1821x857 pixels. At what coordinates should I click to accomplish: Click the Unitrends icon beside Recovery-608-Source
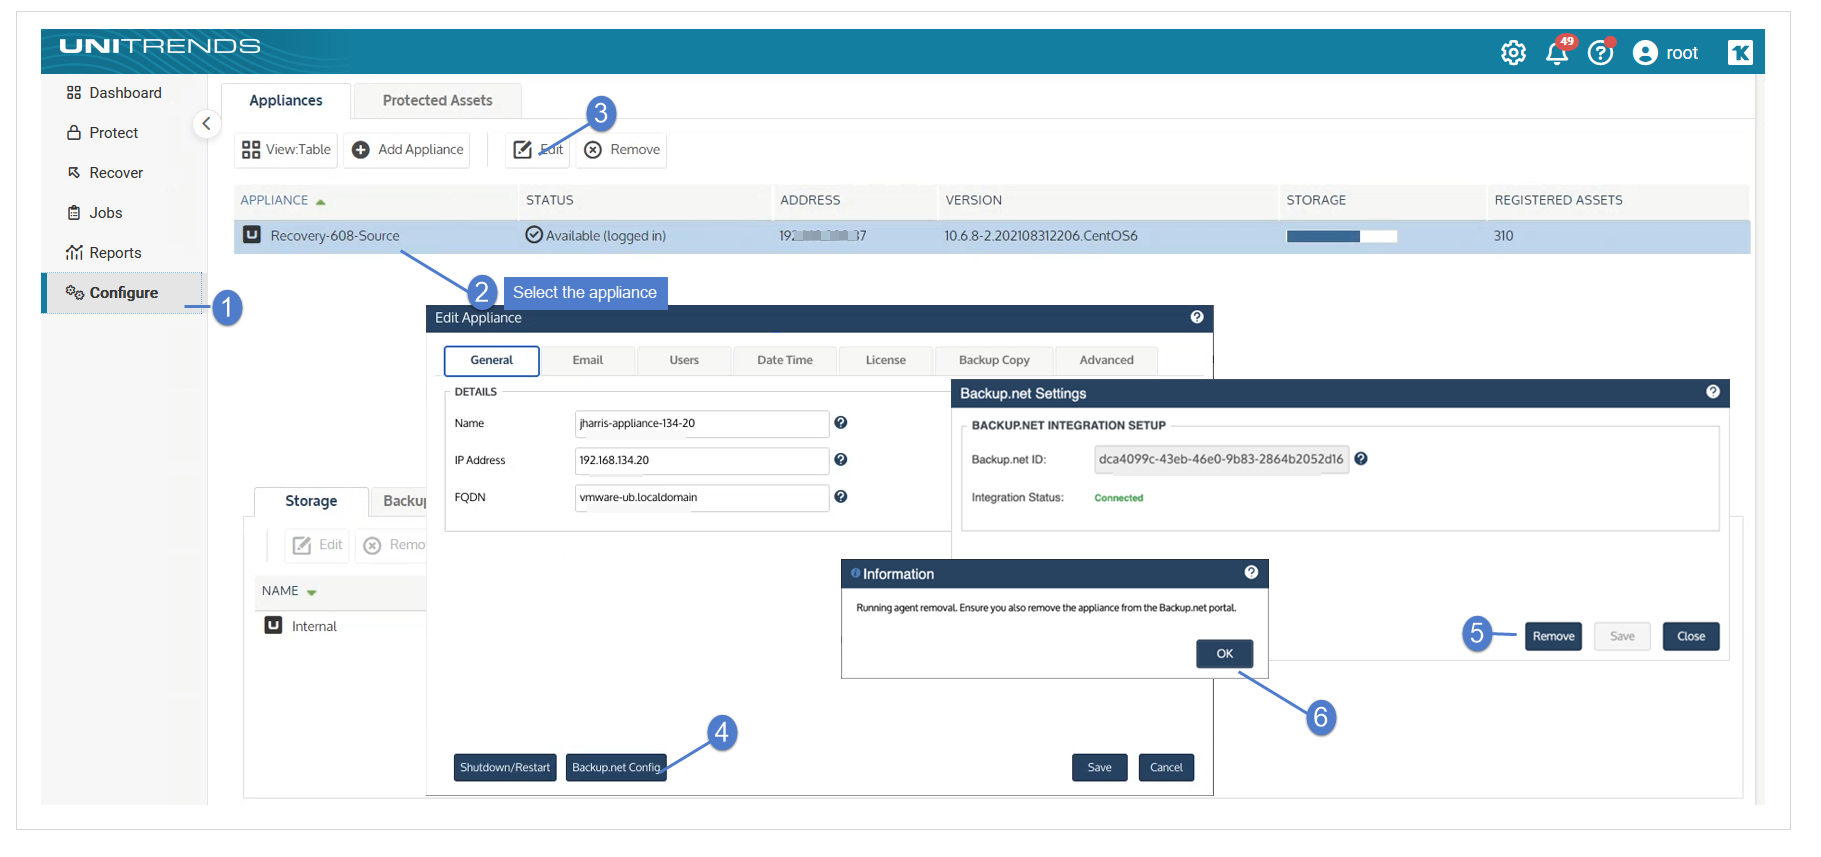tap(252, 235)
